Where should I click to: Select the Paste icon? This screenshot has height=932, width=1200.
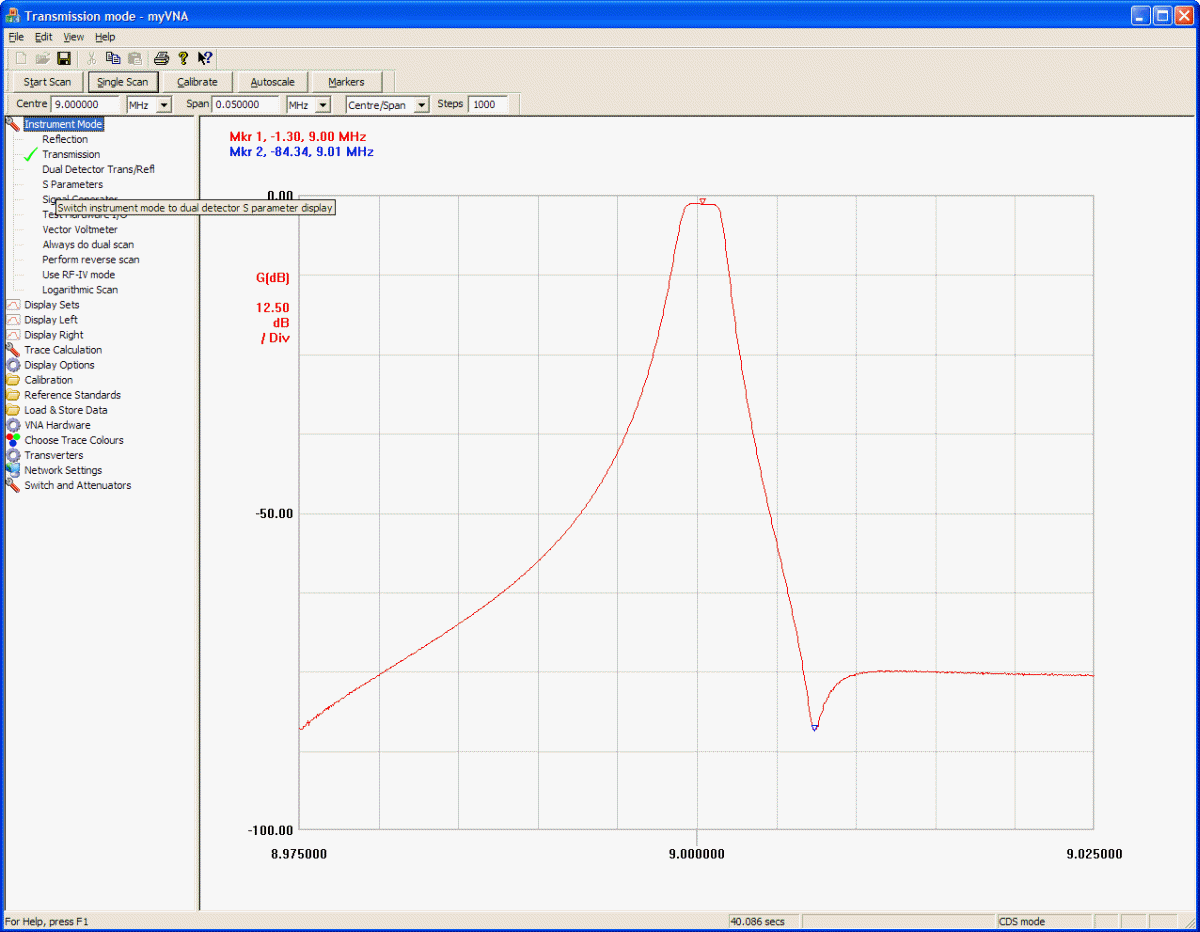coord(134,58)
